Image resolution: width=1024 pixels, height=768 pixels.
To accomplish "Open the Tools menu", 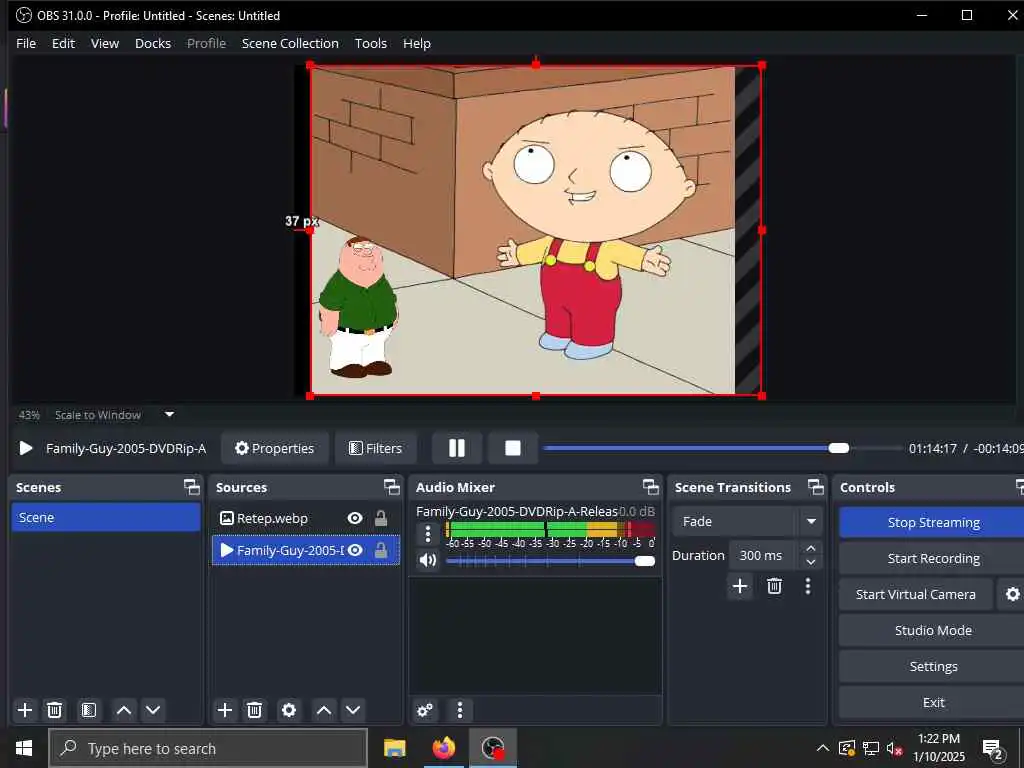I will 370,43.
